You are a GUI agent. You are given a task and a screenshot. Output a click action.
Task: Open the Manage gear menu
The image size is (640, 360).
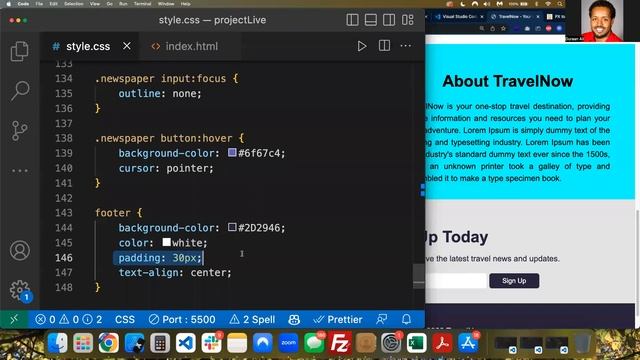[x=20, y=291]
